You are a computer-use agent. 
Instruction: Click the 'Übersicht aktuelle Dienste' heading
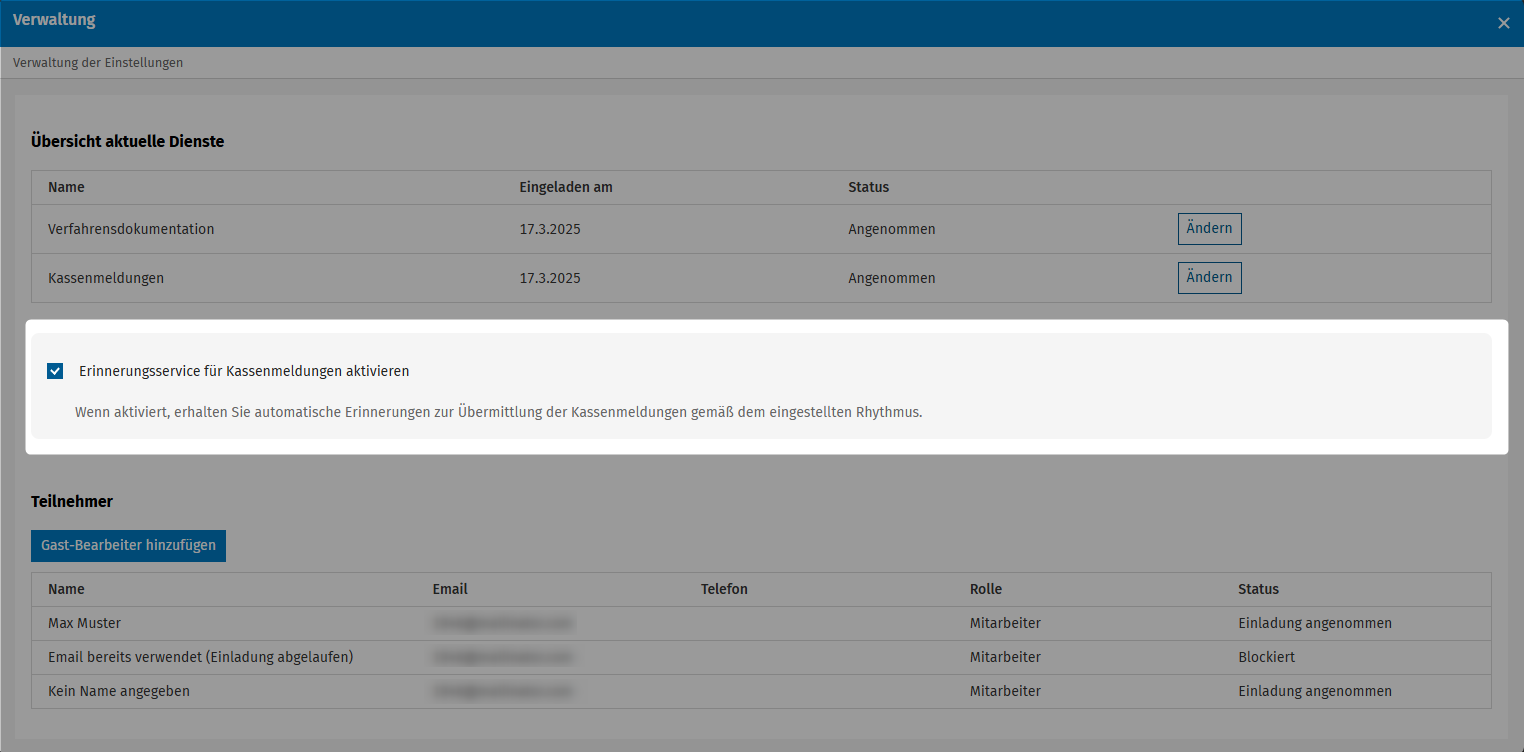coord(127,141)
